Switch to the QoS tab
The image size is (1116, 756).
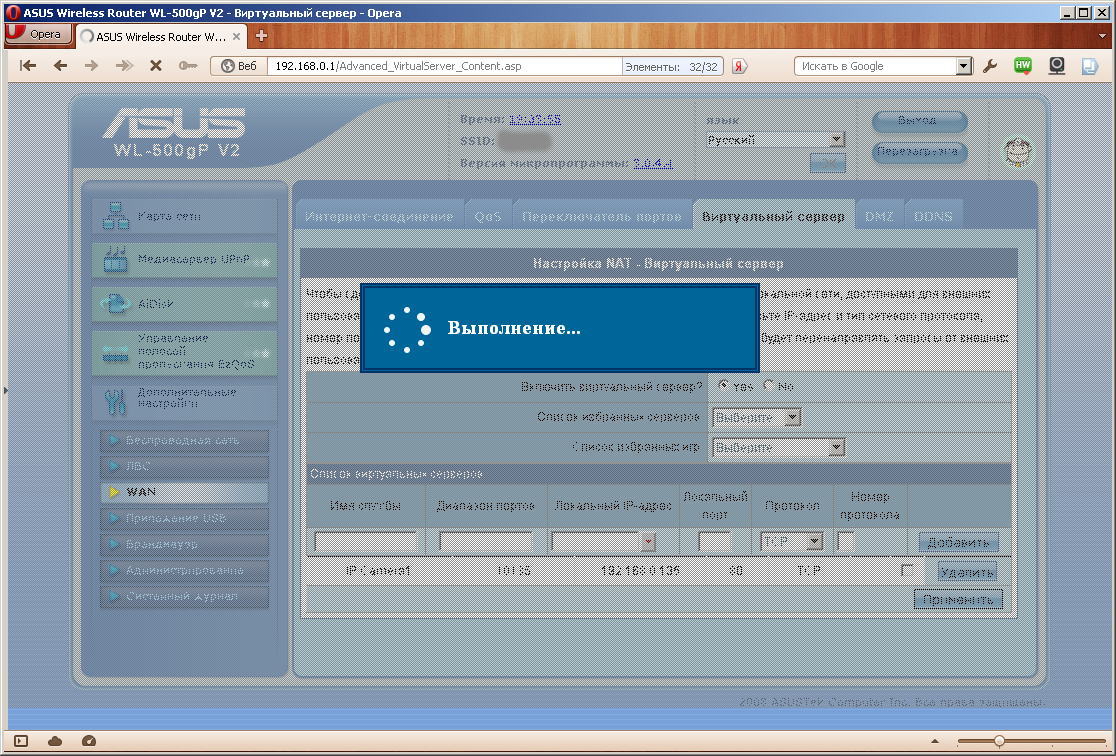pos(488,216)
